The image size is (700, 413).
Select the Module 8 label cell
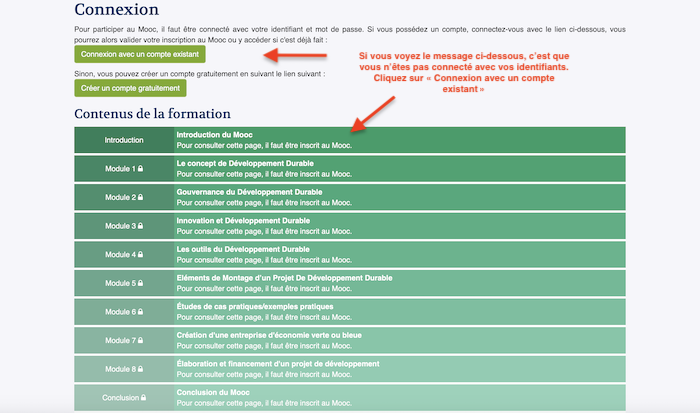point(124,369)
